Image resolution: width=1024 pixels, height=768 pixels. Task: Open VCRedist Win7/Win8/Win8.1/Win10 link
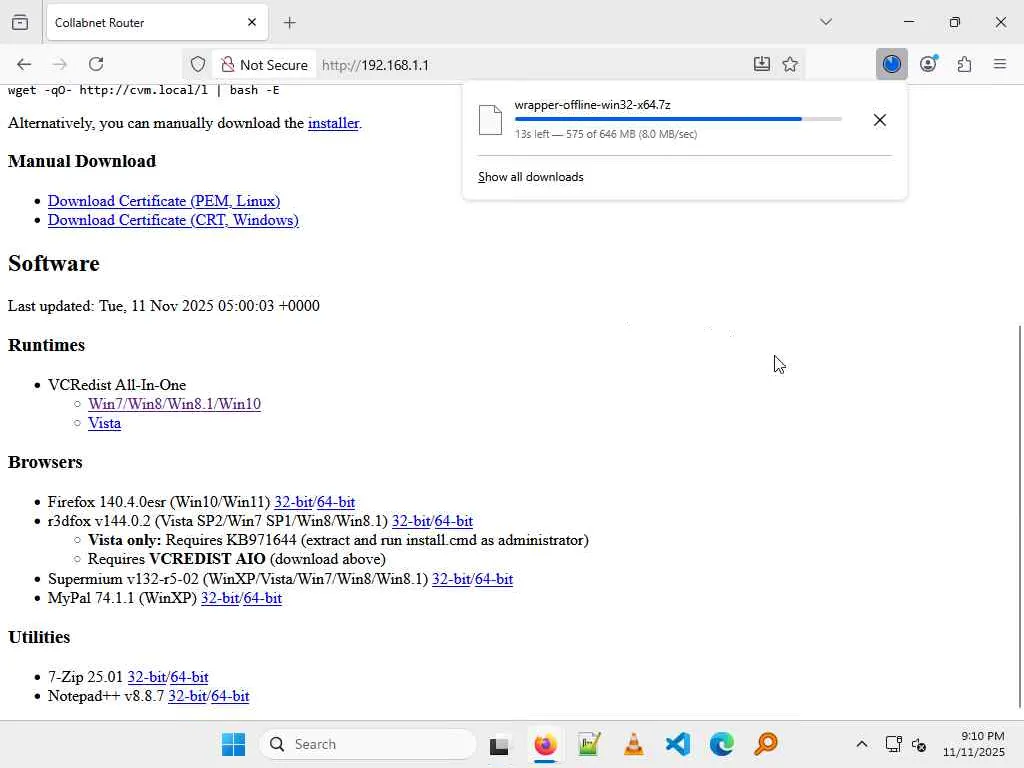pyautogui.click(x=174, y=404)
